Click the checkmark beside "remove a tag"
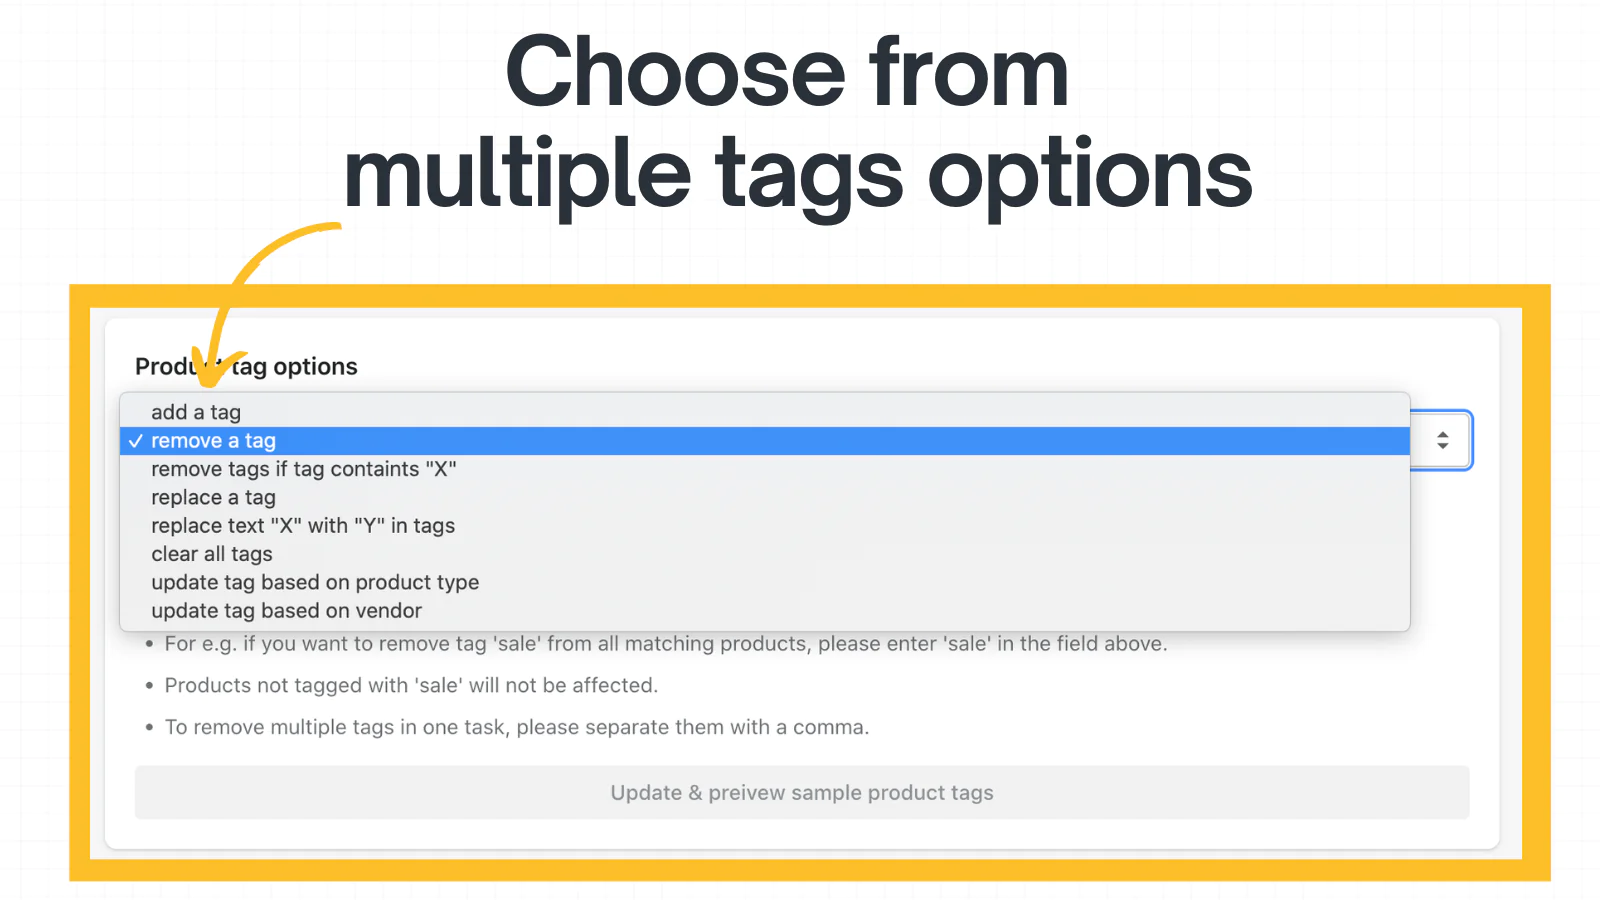This screenshot has width=1600, height=900. click(x=136, y=441)
